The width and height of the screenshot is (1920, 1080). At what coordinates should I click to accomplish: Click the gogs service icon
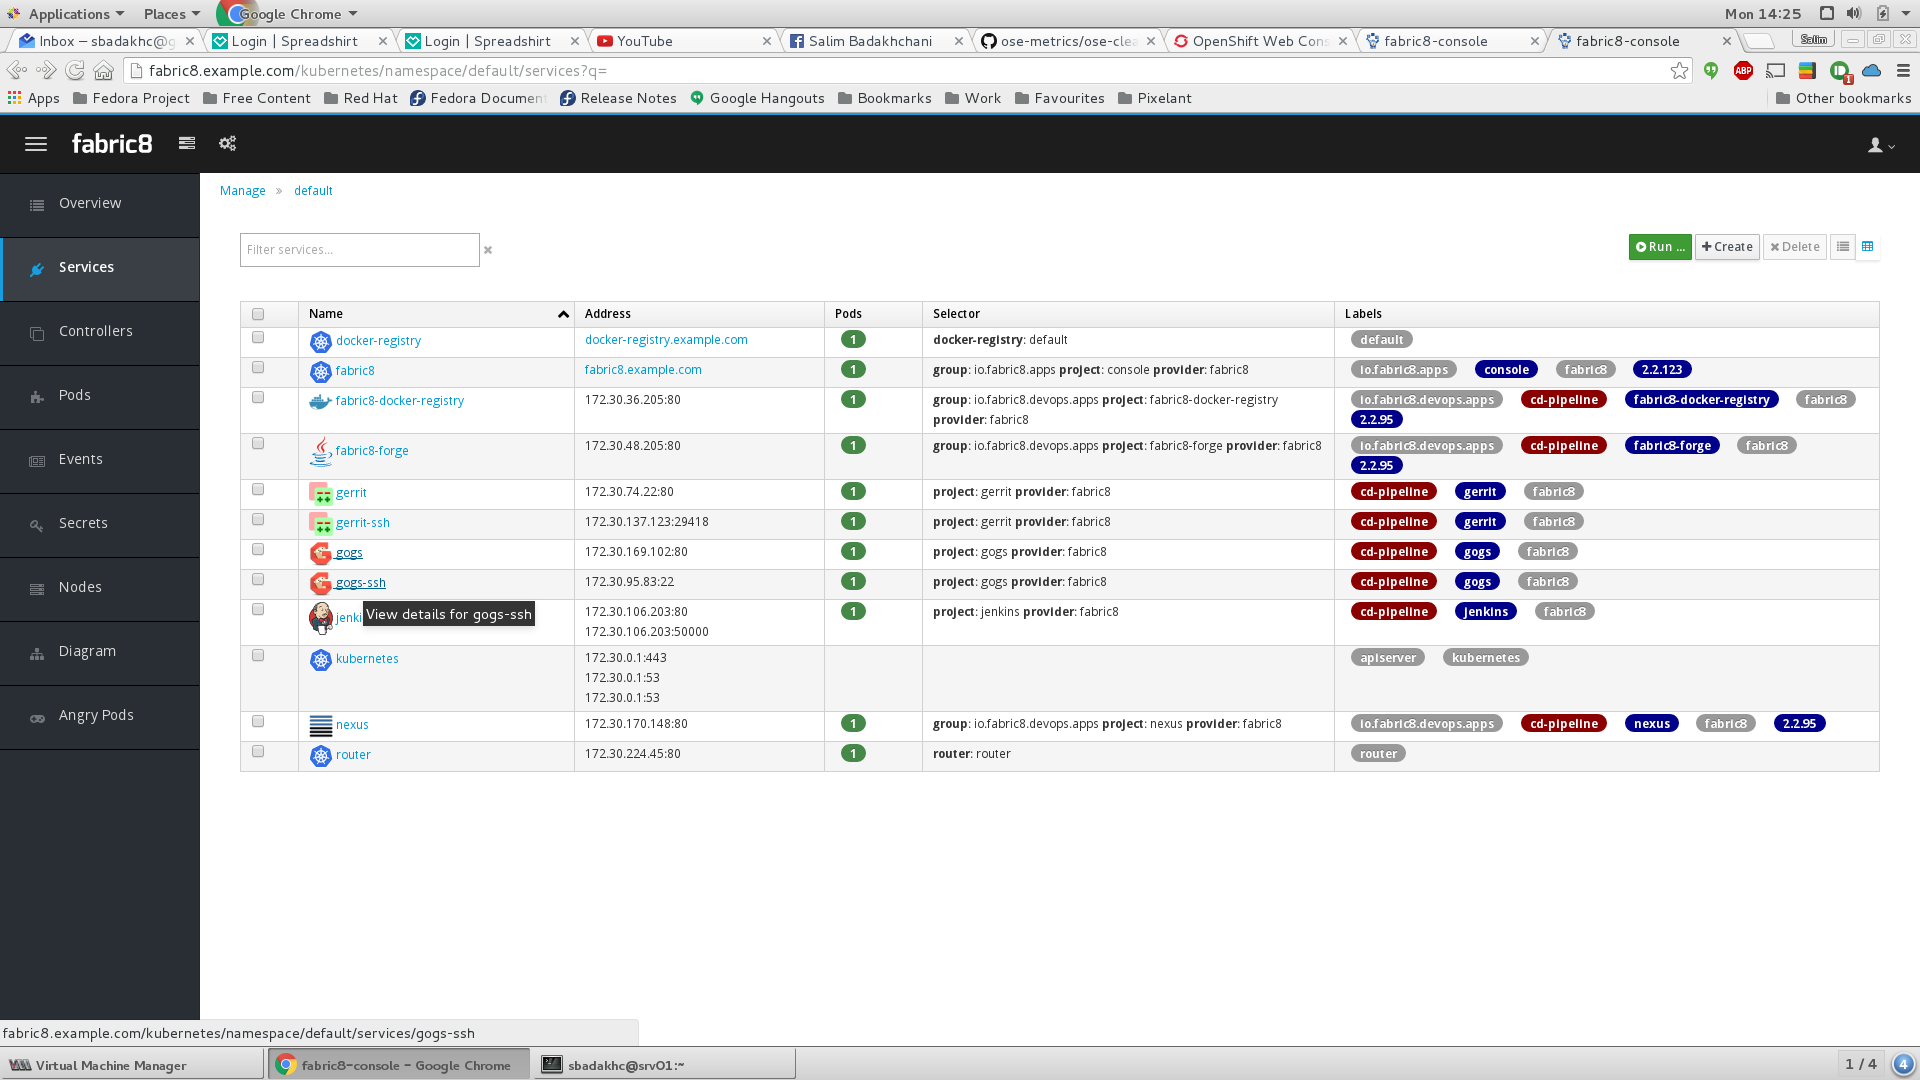[320, 554]
